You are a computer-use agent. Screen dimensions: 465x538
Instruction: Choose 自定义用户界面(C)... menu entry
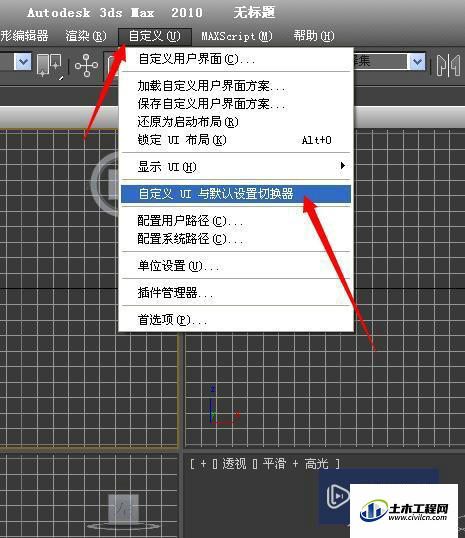[236, 59]
